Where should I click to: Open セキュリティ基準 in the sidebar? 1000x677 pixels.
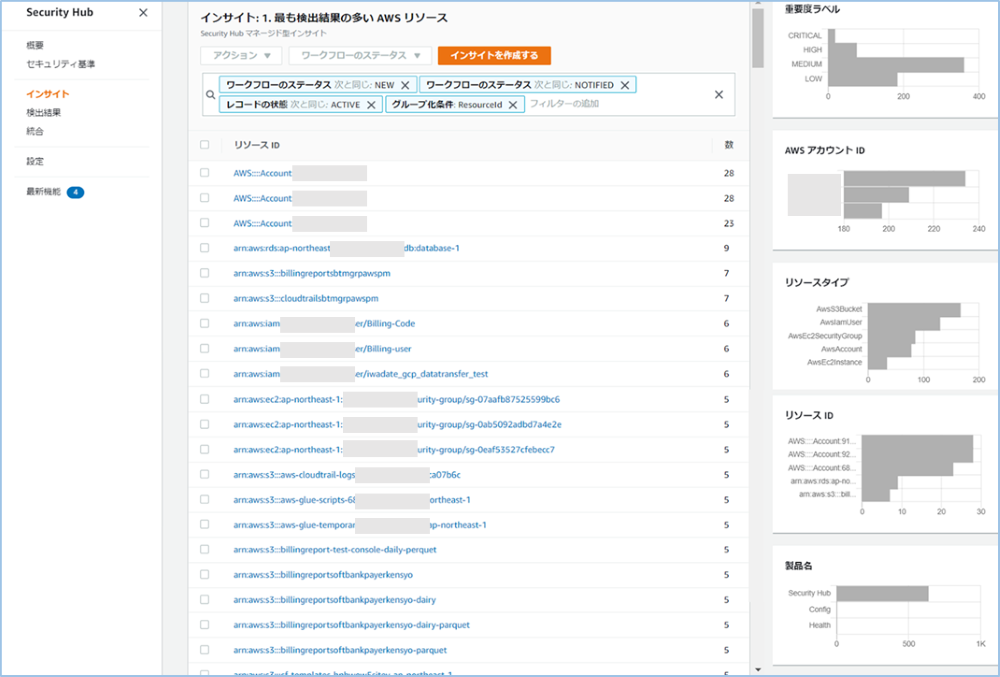pos(61,64)
